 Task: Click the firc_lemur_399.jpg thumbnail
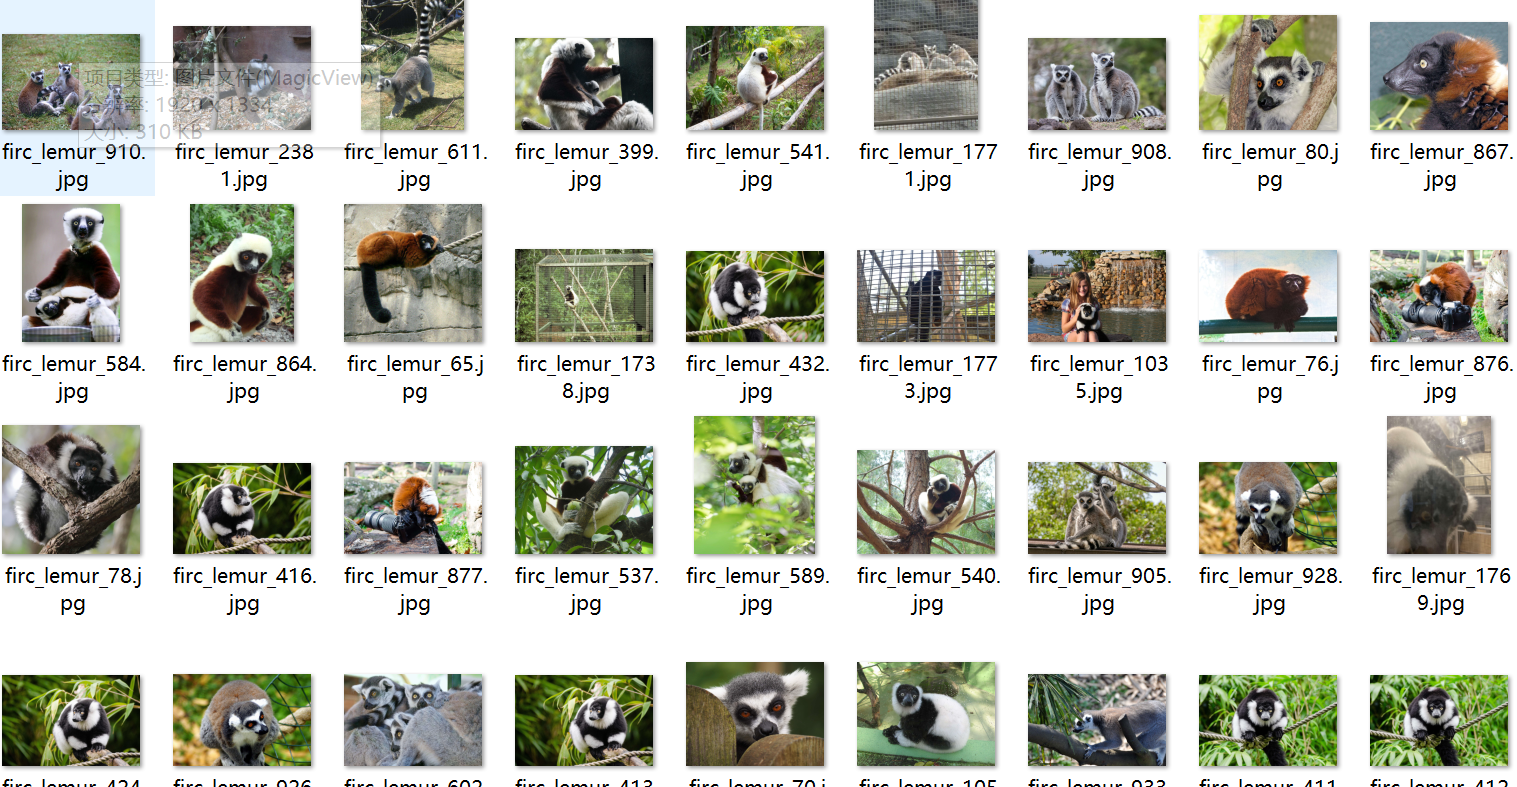pyautogui.click(x=584, y=84)
